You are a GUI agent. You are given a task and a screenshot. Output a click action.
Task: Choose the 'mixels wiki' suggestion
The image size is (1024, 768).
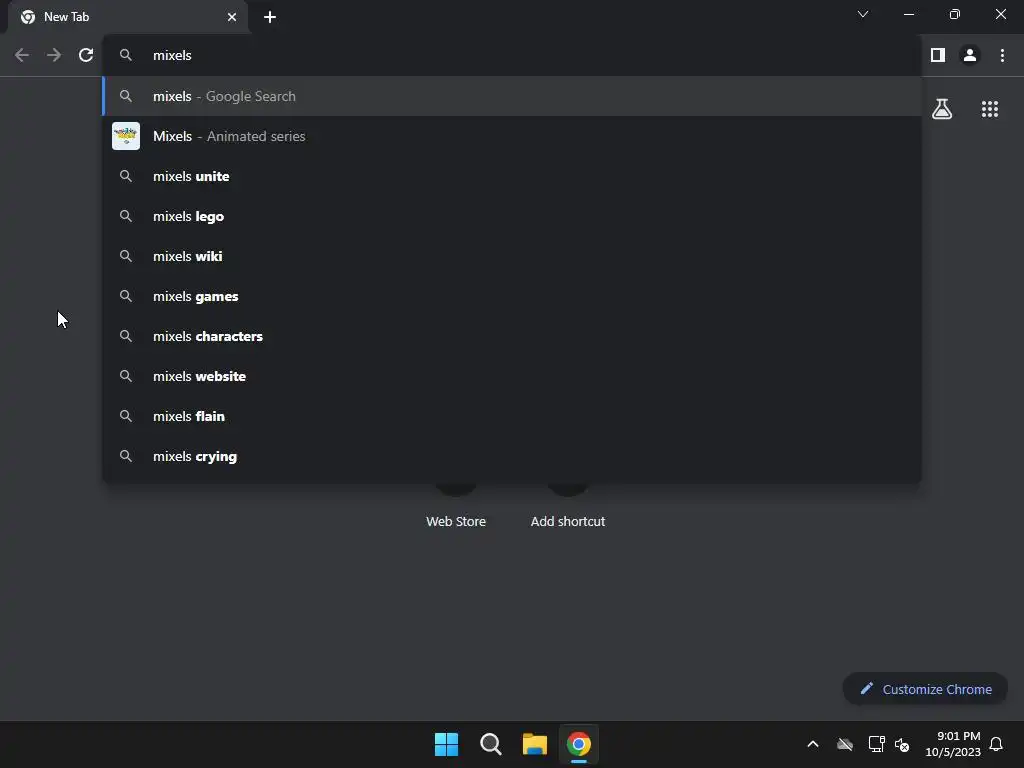(x=512, y=256)
